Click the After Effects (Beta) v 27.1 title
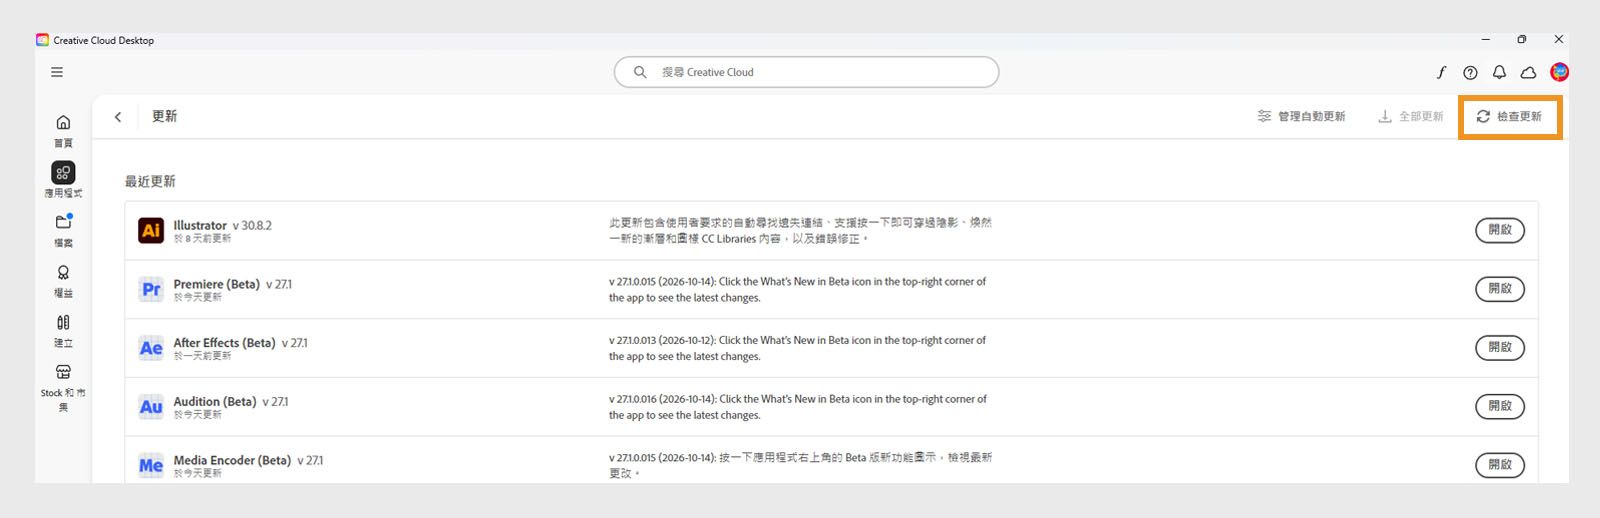This screenshot has height=518, width=1600. 240,343
